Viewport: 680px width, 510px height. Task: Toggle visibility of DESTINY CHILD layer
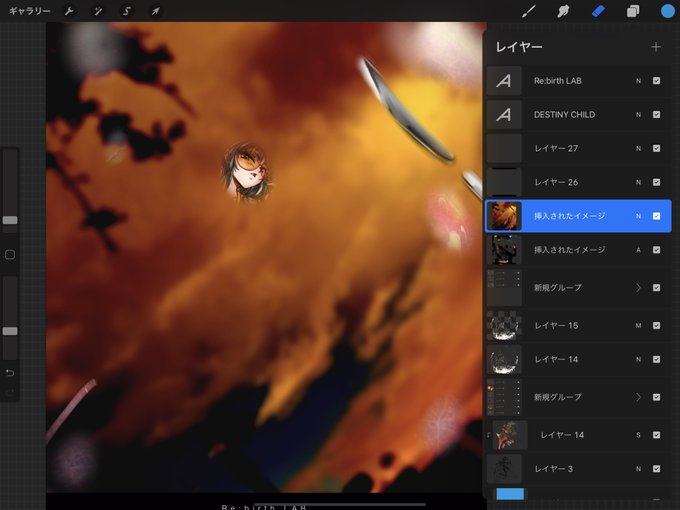click(x=656, y=114)
